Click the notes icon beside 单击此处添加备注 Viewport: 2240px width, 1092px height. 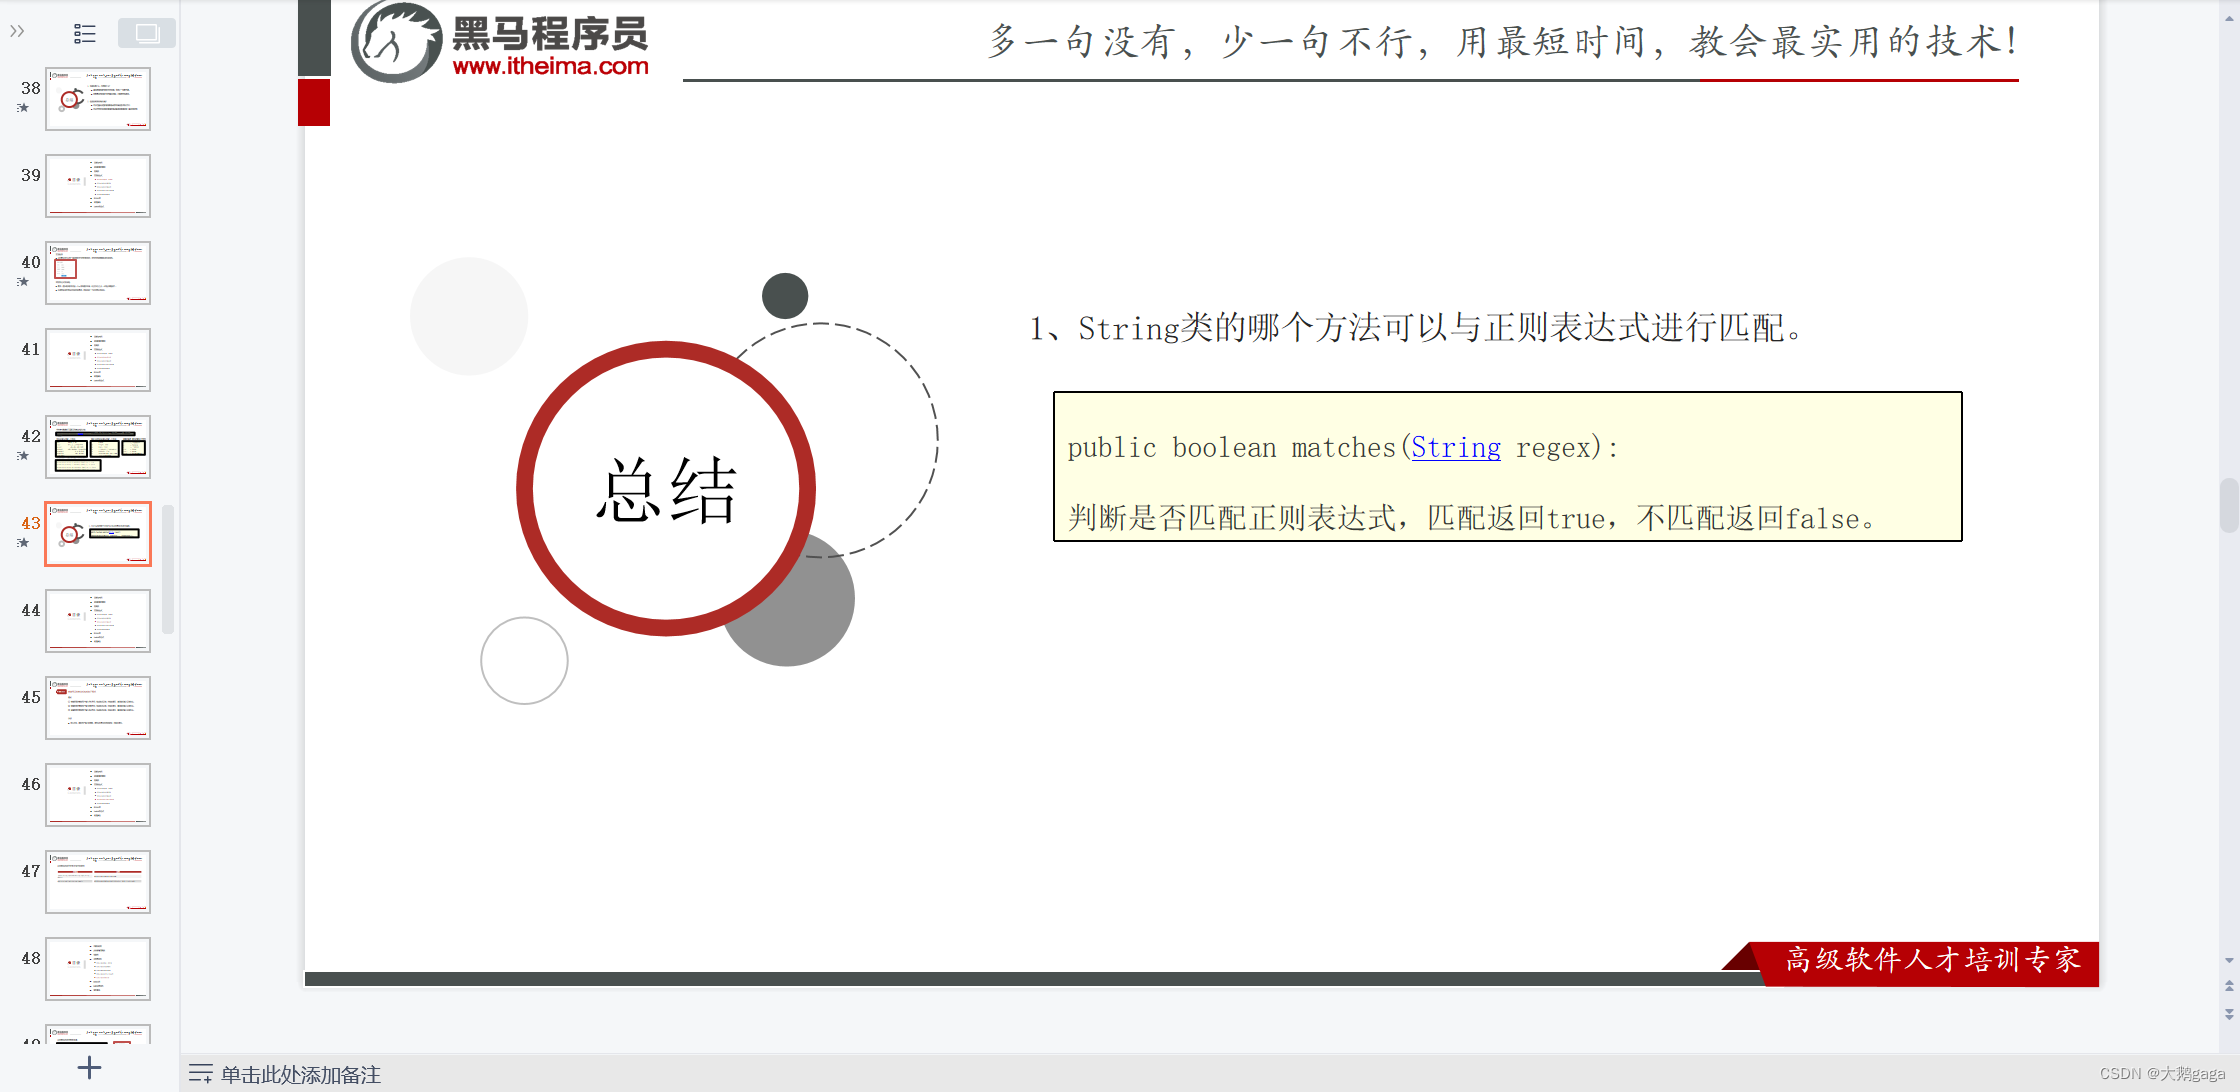pyautogui.click(x=200, y=1074)
